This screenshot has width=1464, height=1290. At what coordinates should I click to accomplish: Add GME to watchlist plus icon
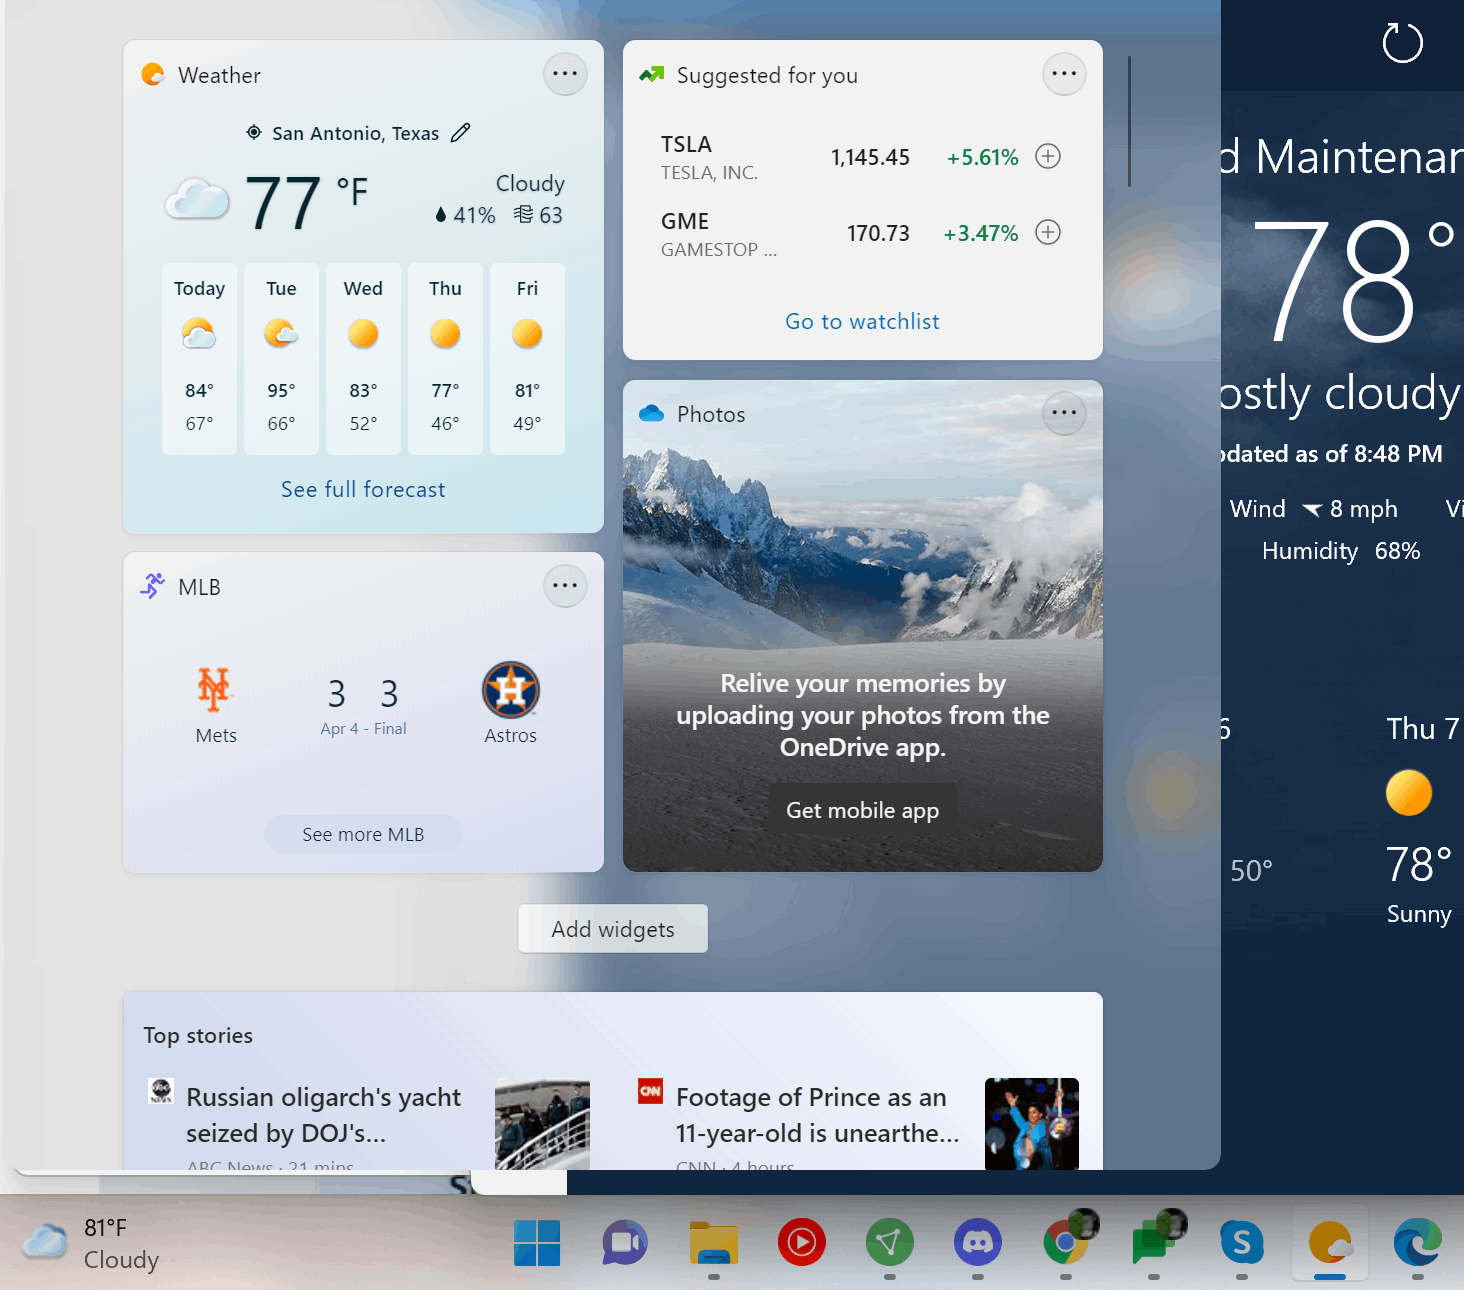tap(1047, 232)
